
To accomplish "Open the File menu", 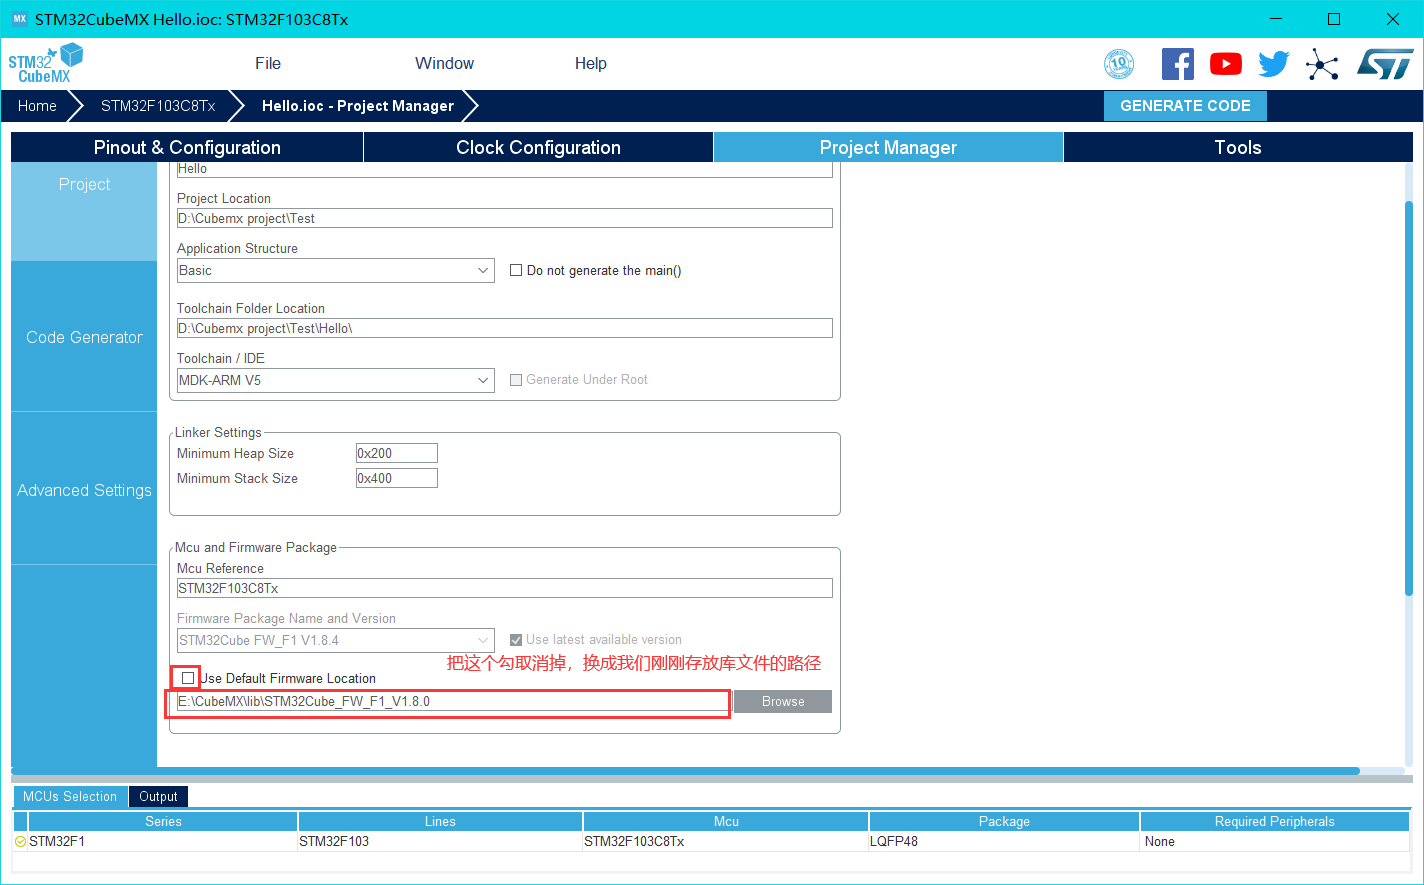I will point(268,63).
